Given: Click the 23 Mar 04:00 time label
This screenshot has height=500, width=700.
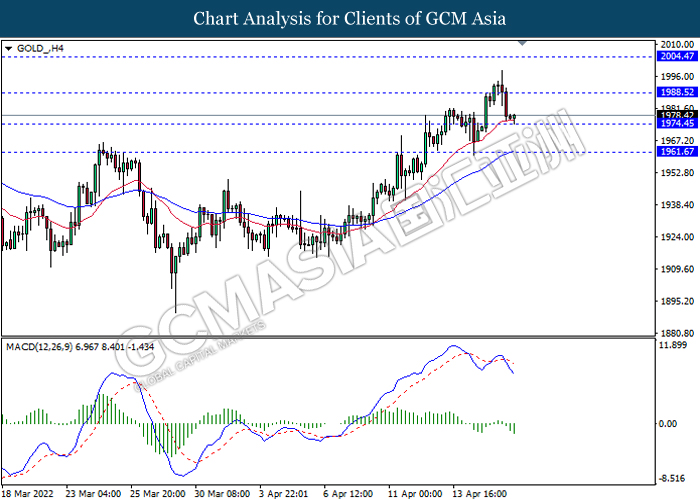Looking at the screenshot, I should 93,494.
